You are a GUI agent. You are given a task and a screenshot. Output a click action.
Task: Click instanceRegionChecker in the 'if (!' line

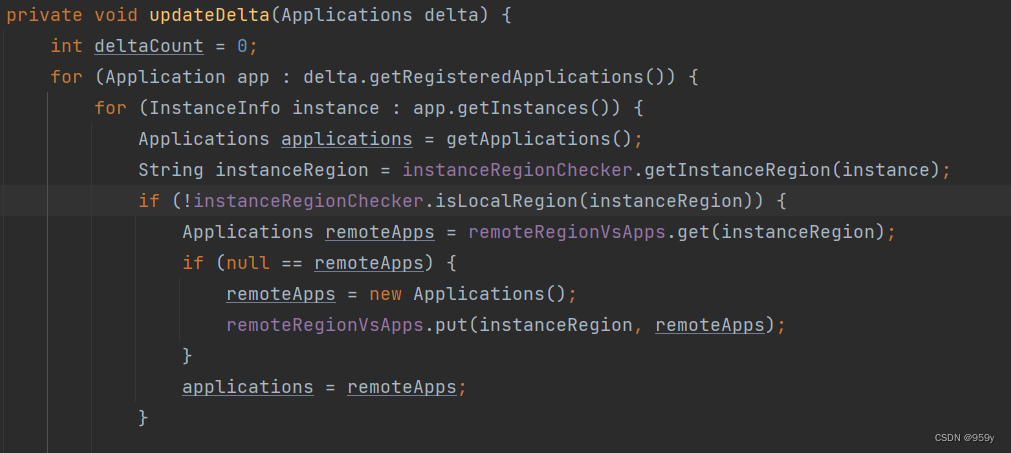[308, 201]
